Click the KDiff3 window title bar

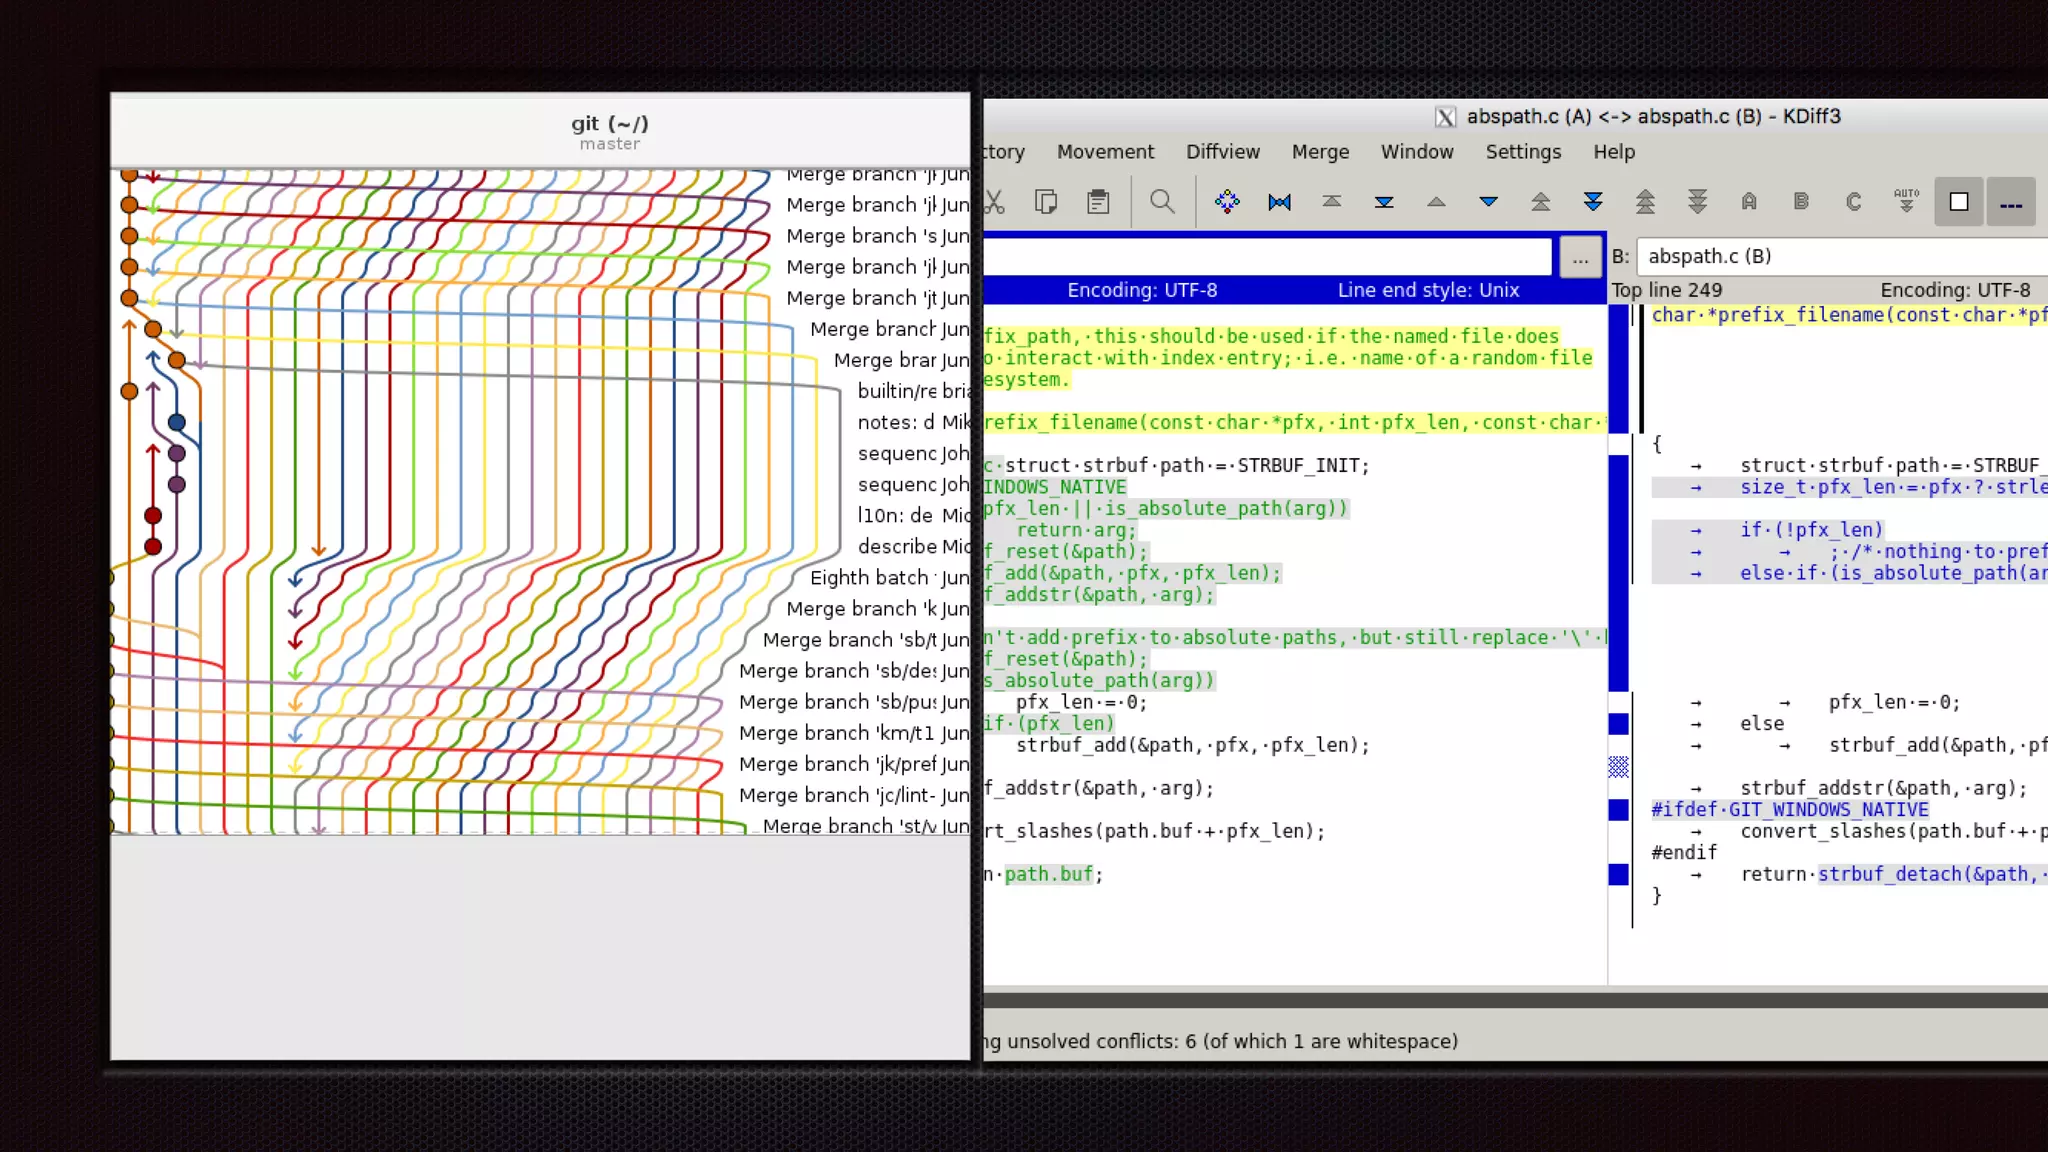[x=1516, y=116]
